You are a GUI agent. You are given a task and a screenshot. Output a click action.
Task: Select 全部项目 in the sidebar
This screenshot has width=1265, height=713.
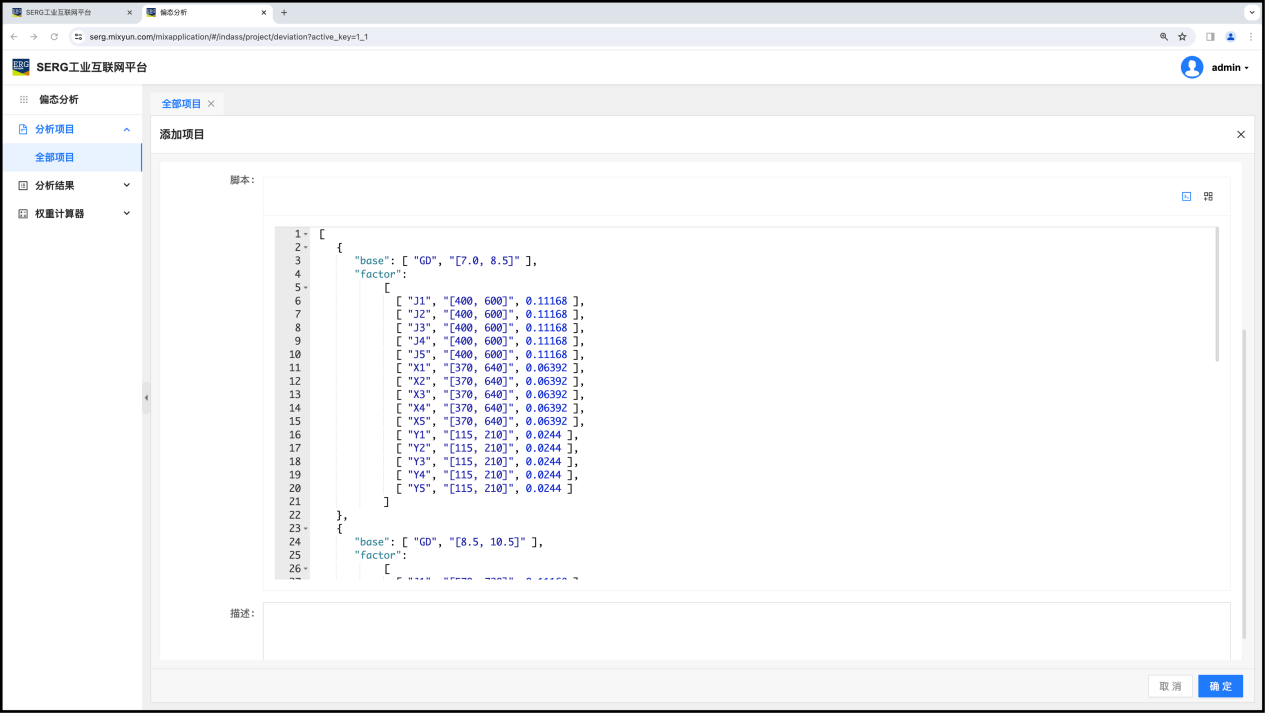pyautogui.click(x=55, y=157)
